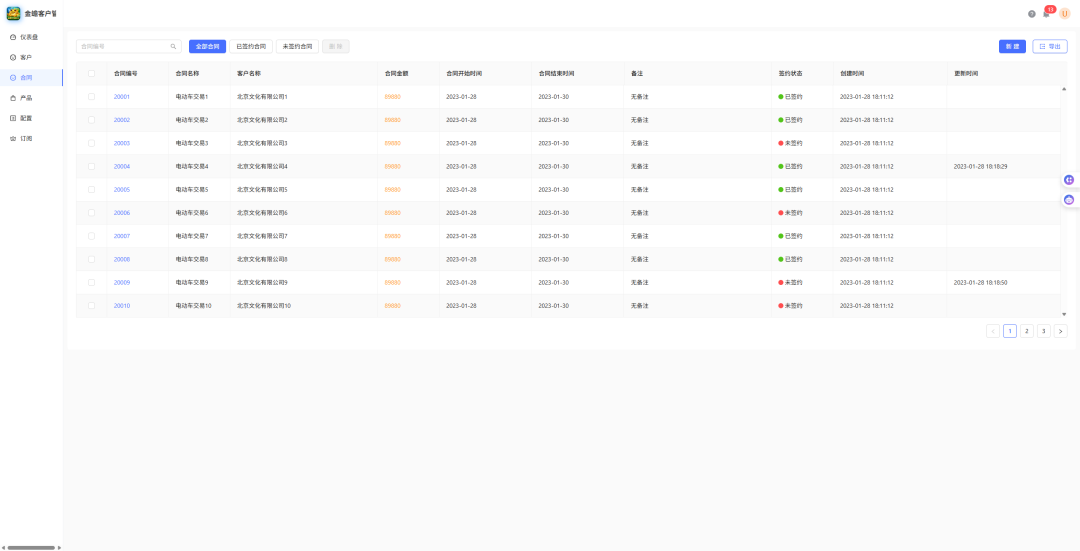Open 订阅 in the sidebar
The width and height of the screenshot is (1080, 551).
pyautogui.click(x=32, y=138)
